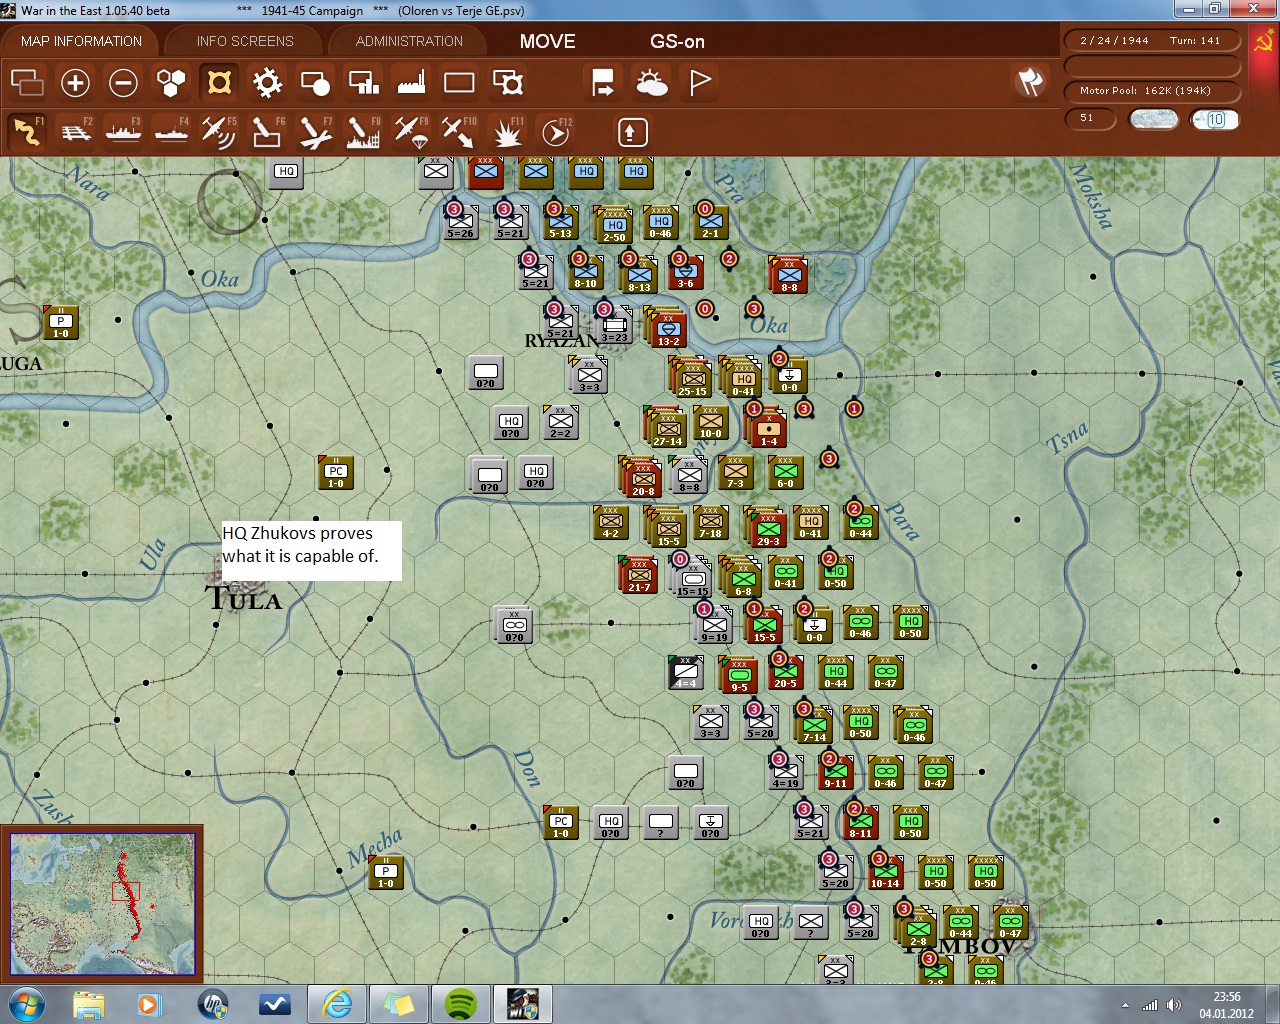Click the pennant flag icon

700,82
